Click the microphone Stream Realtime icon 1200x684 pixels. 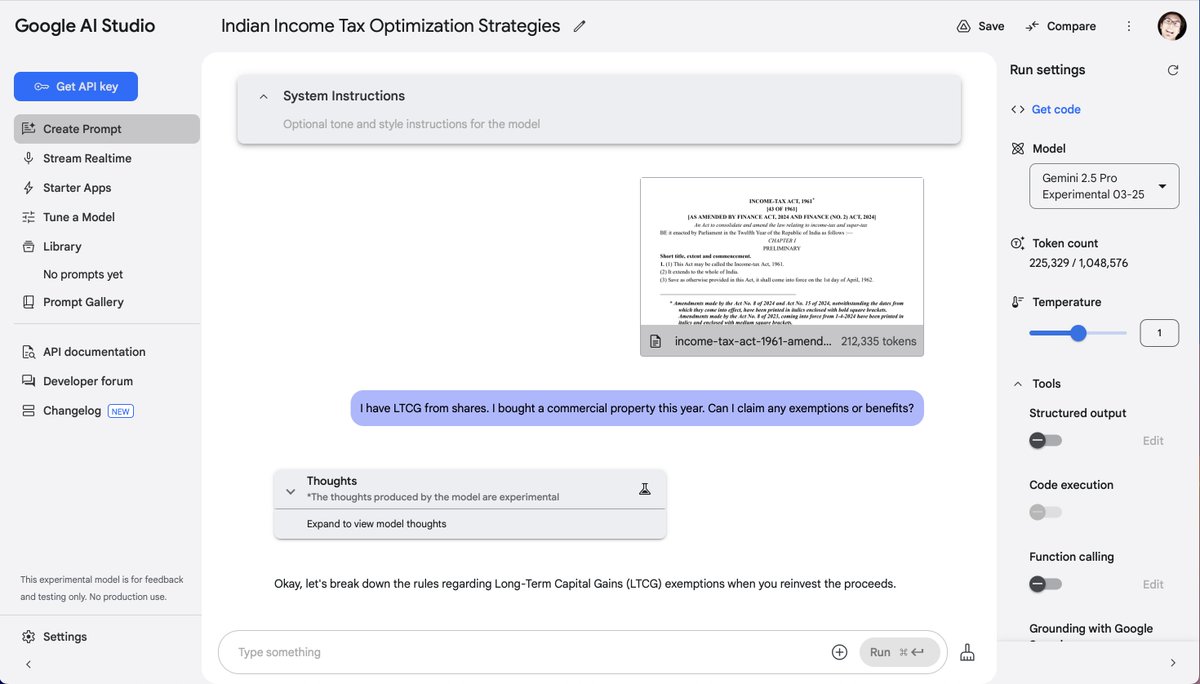[x=29, y=158]
